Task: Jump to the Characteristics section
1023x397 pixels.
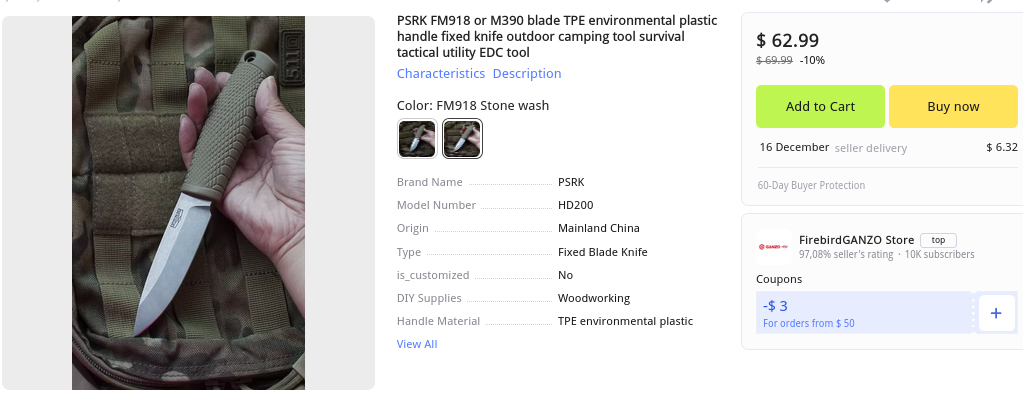Action: [441, 74]
